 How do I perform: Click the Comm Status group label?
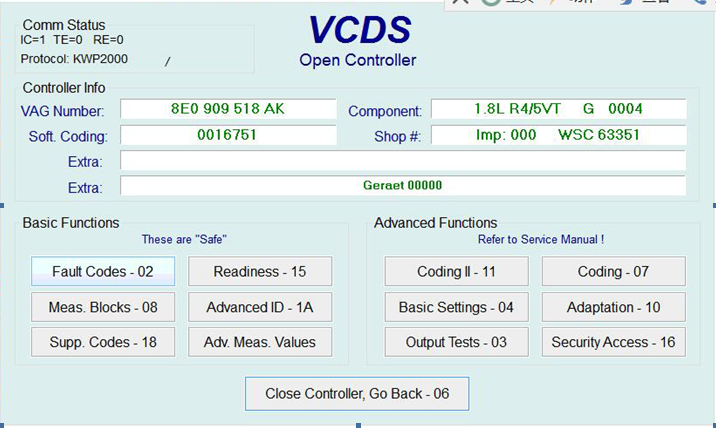[64, 25]
